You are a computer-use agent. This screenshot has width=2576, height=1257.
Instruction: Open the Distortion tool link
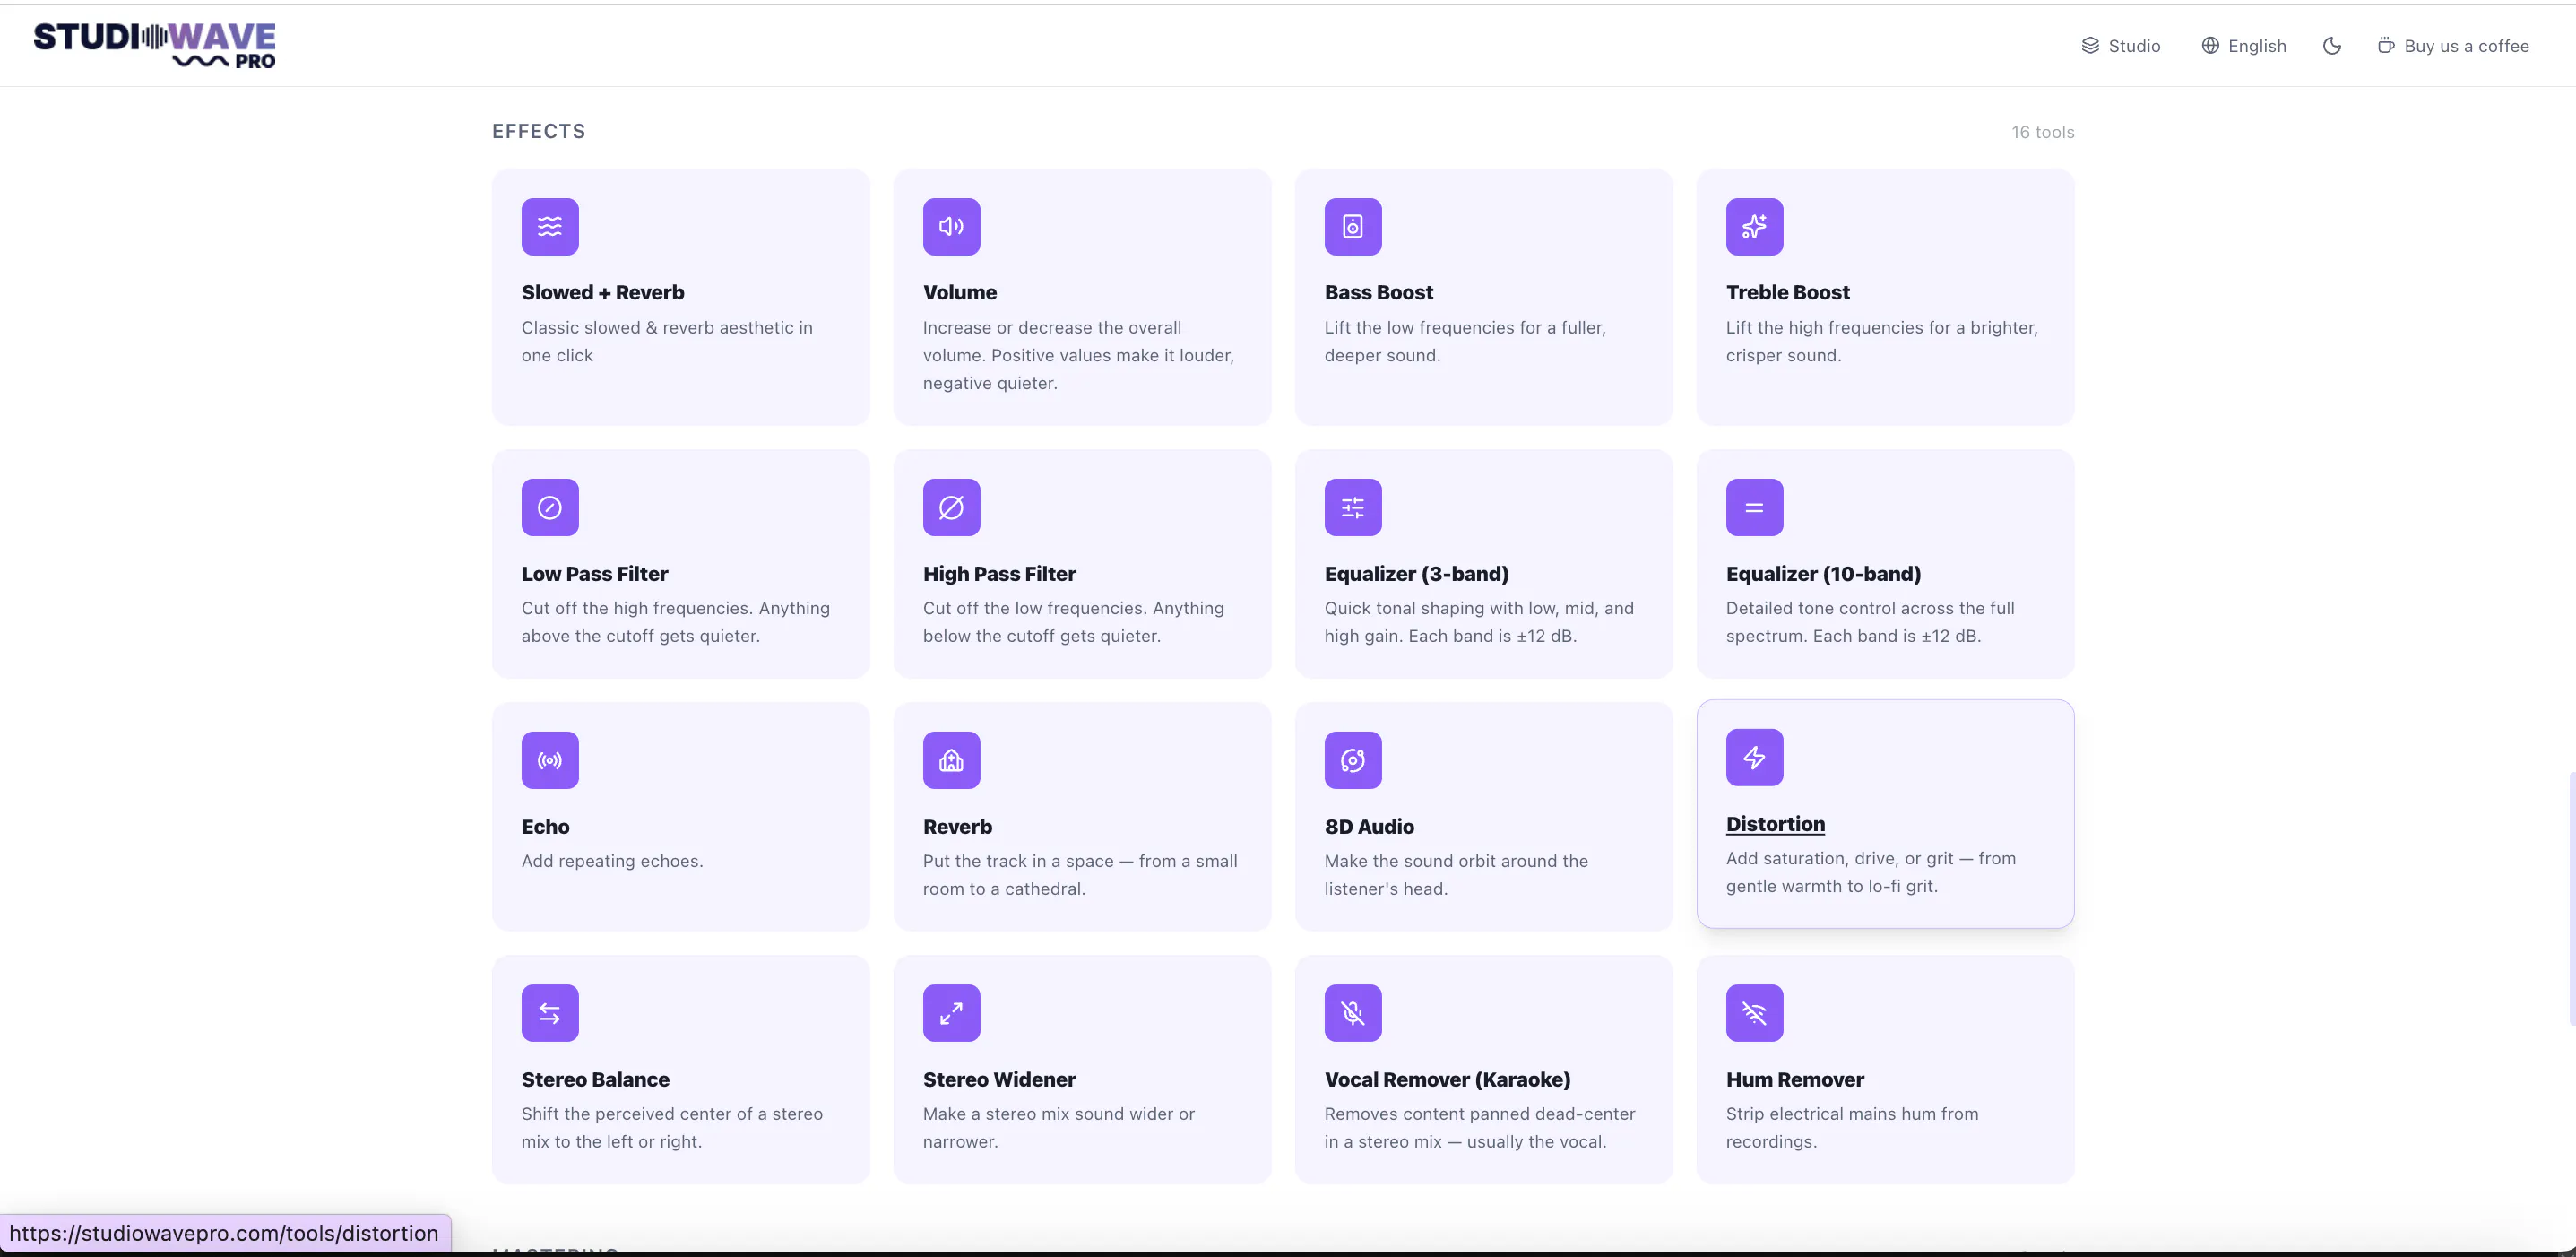point(1775,824)
